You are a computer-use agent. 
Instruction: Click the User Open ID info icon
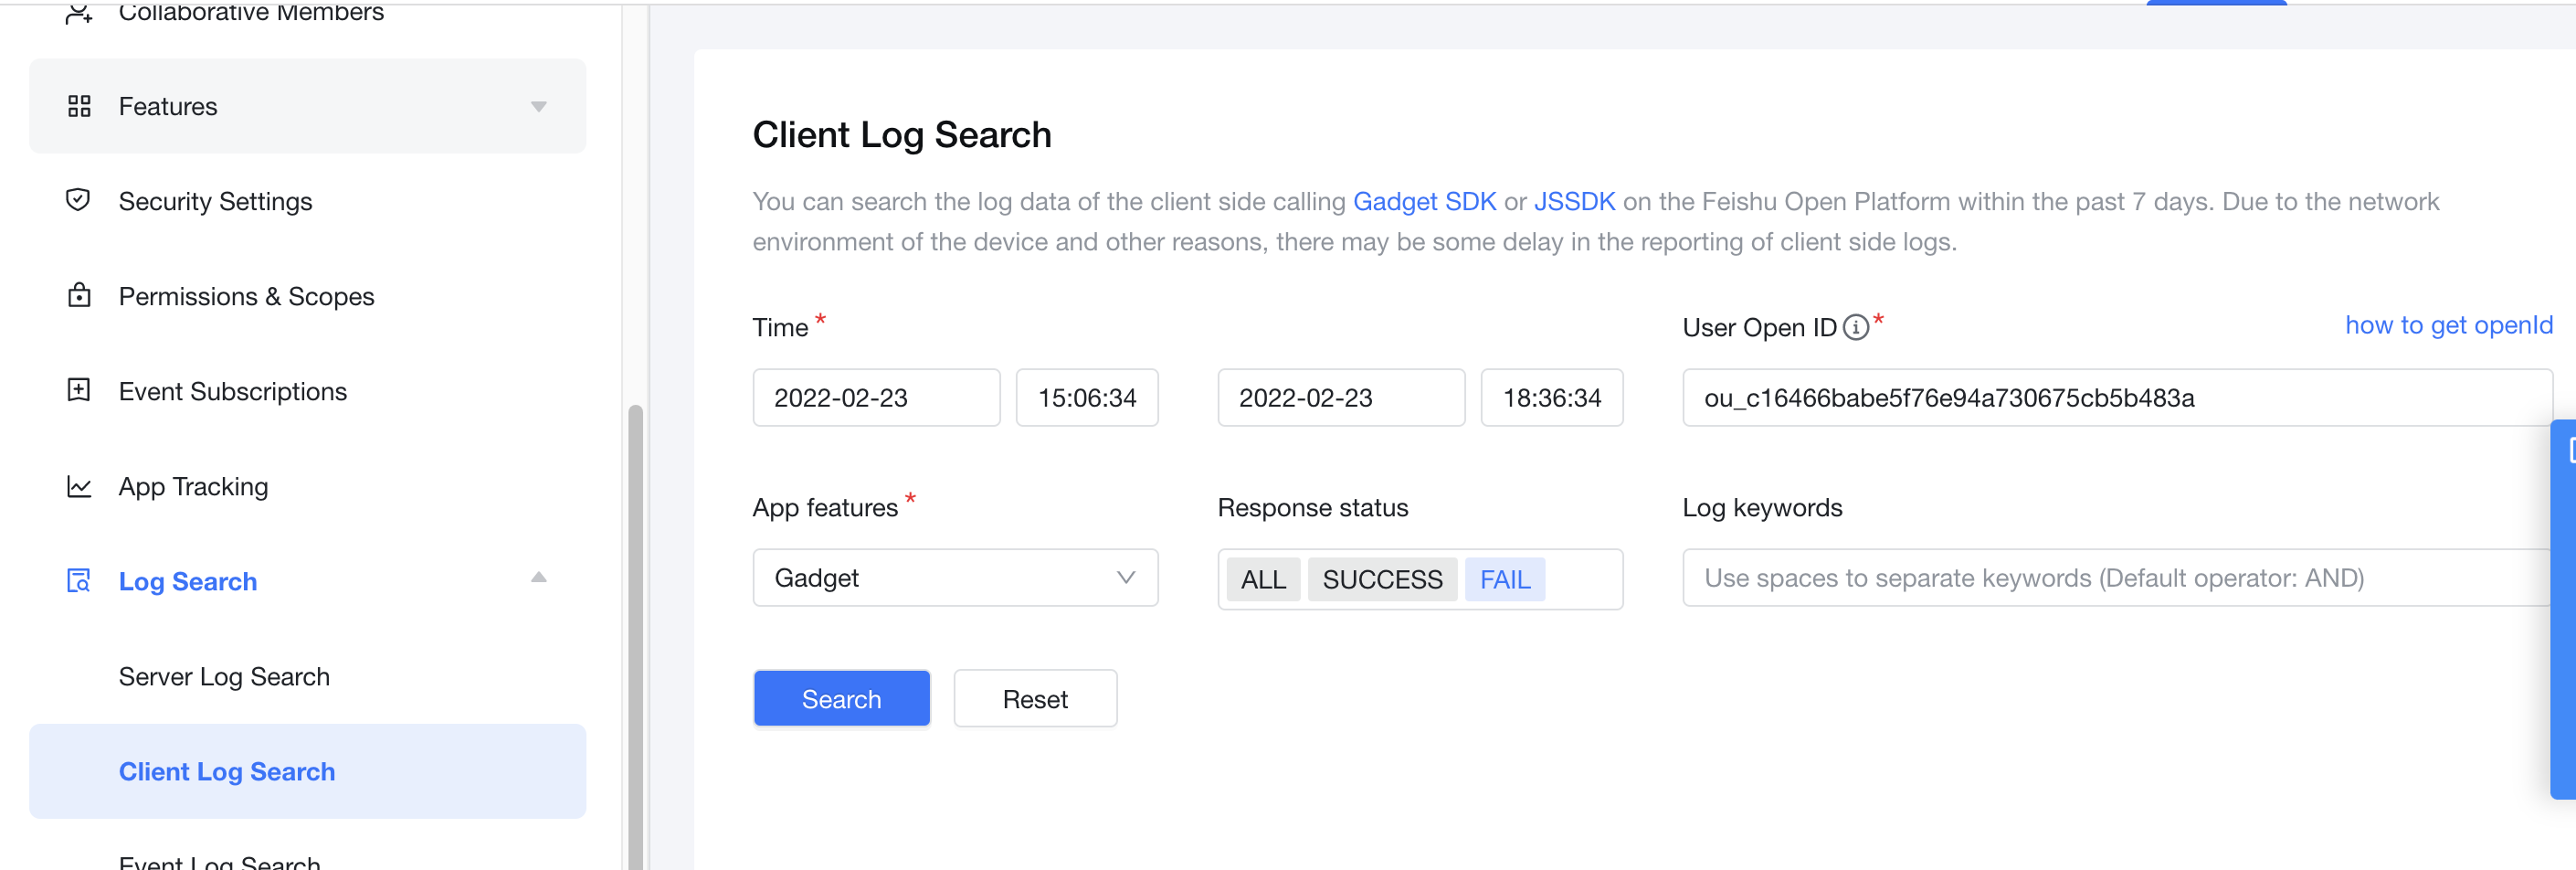[x=1855, y=327]
